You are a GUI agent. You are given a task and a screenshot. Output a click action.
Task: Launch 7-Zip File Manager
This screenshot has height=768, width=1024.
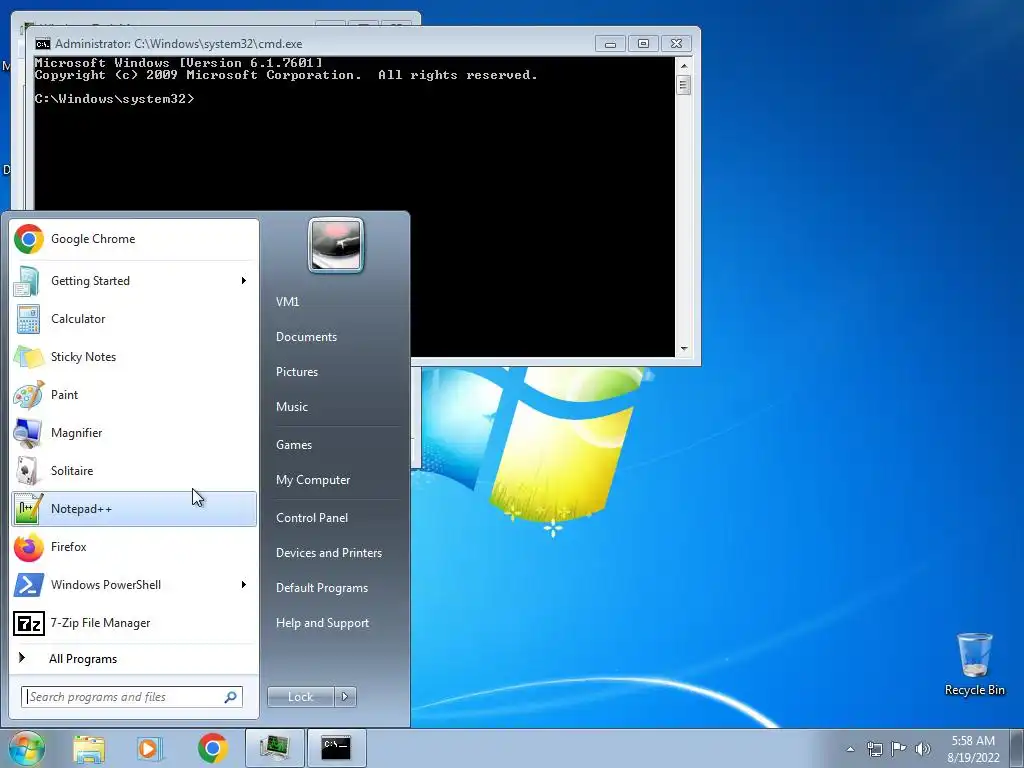(x=134, y=623)
